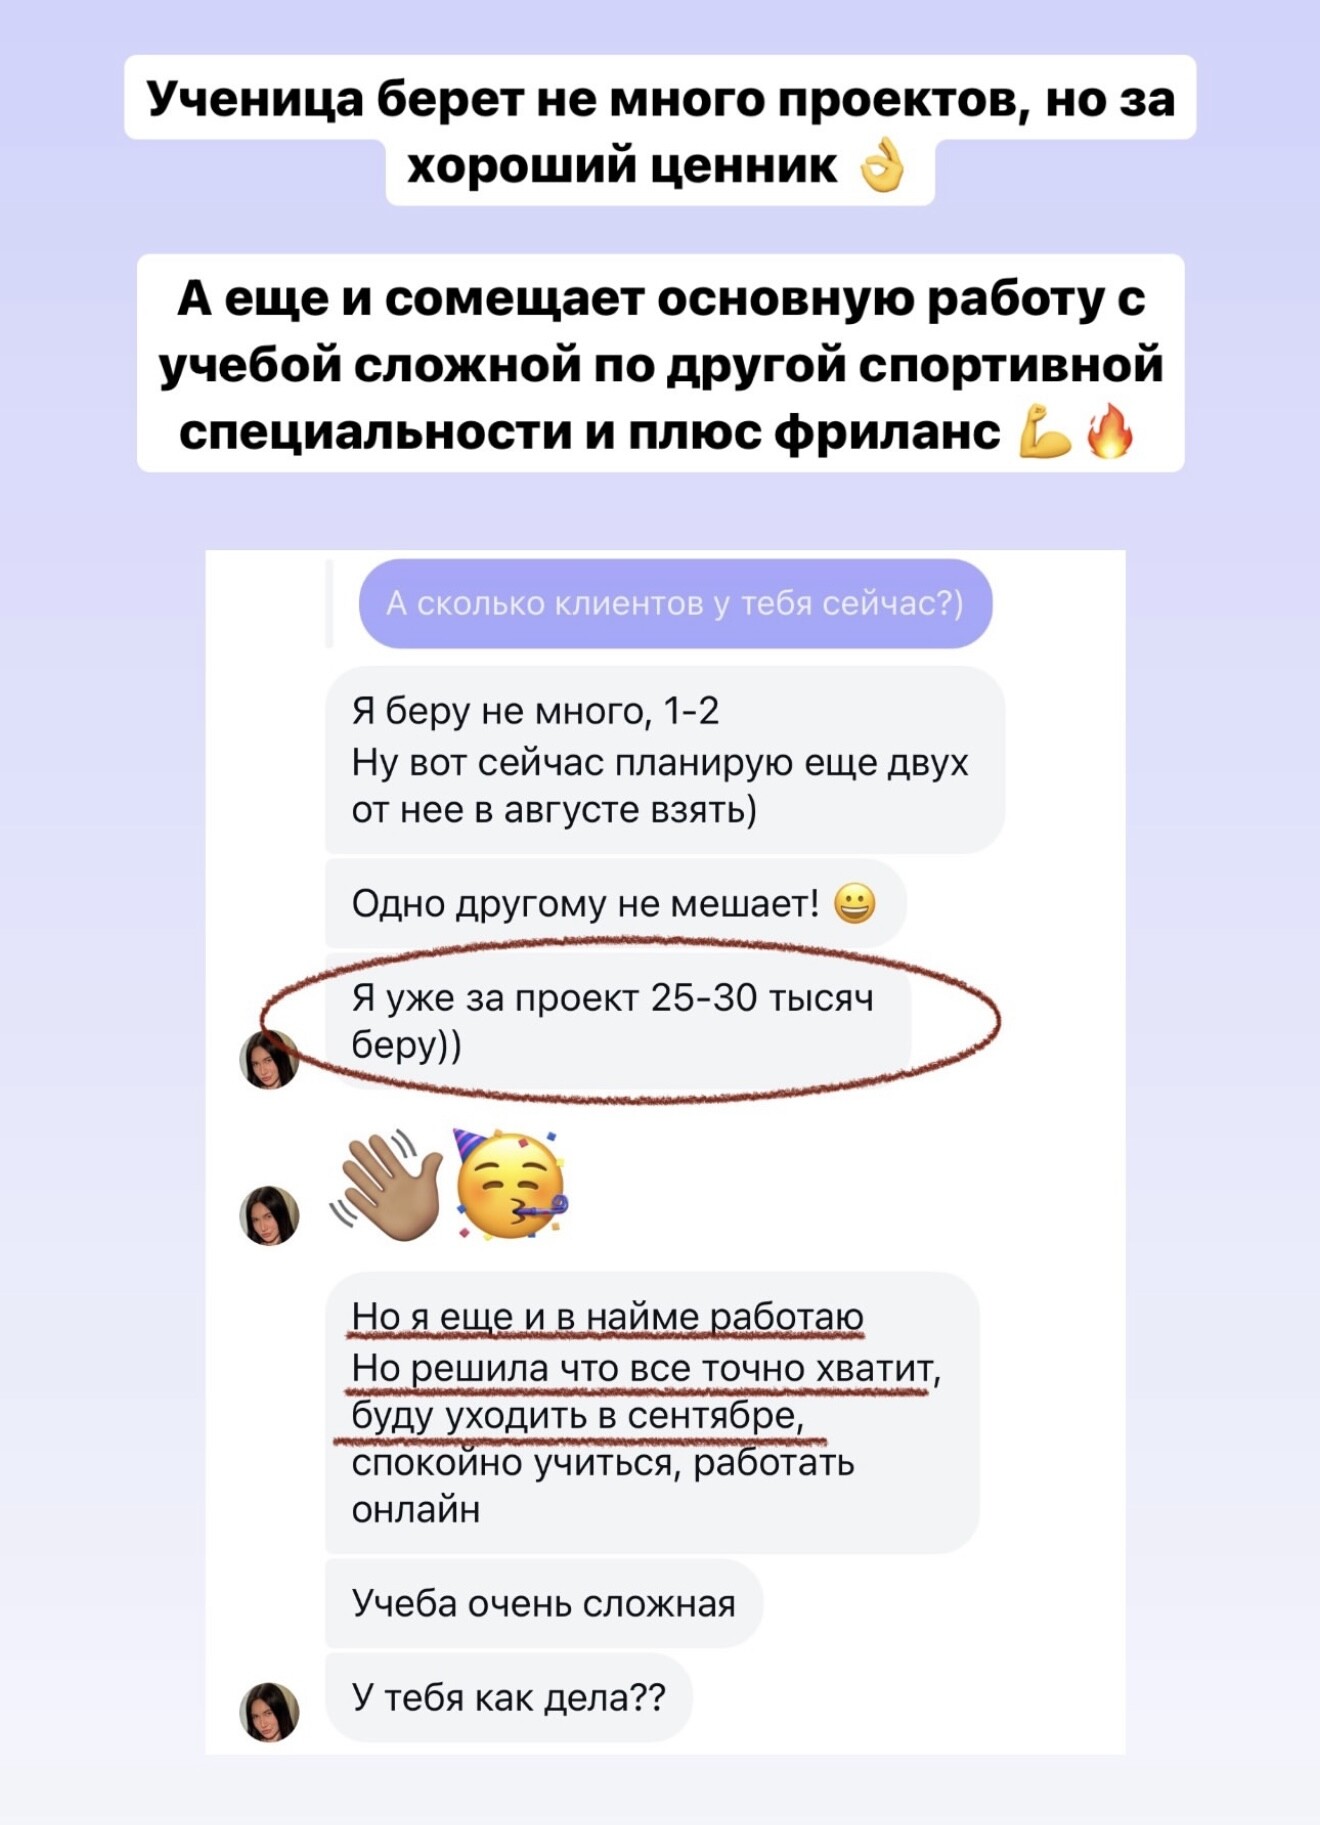Open avatar beside 25-30 тысяч message
The image size is (1320, 1825).
click(x=270, y=1059)
